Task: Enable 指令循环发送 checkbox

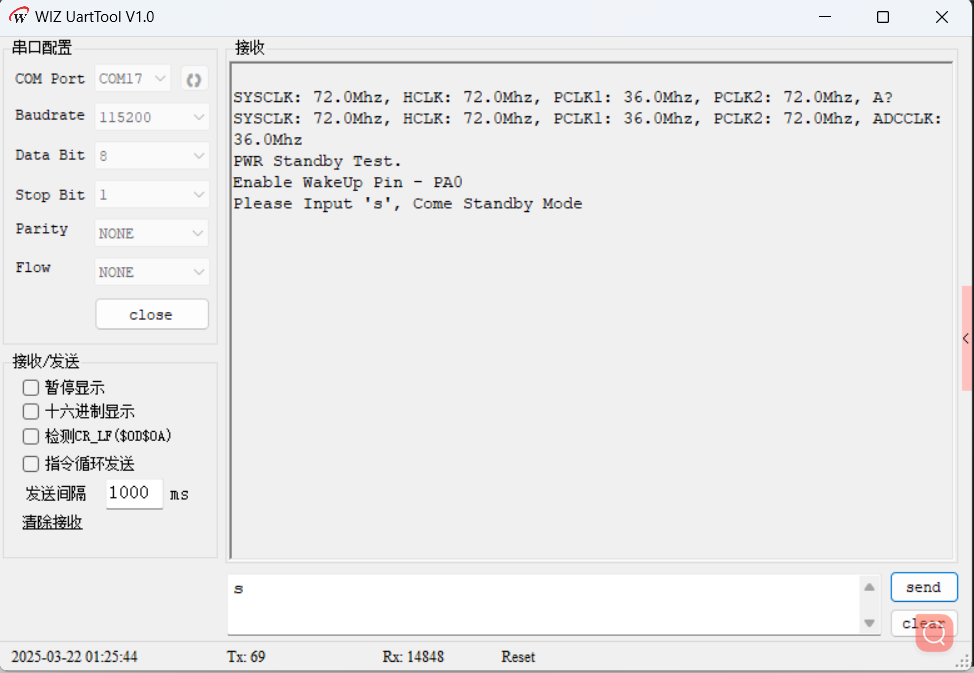Action: [31, 464]
